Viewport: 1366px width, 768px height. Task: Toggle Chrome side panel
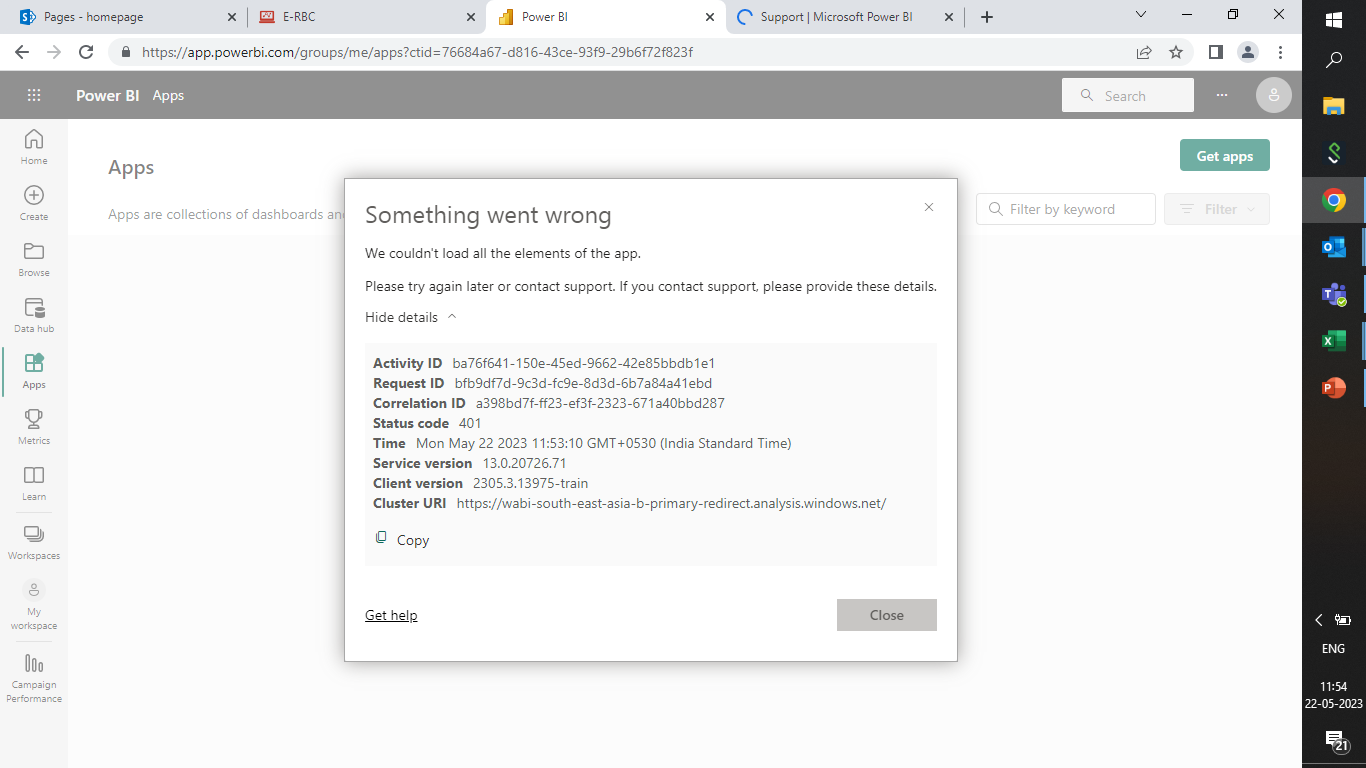pos(1215,52)
